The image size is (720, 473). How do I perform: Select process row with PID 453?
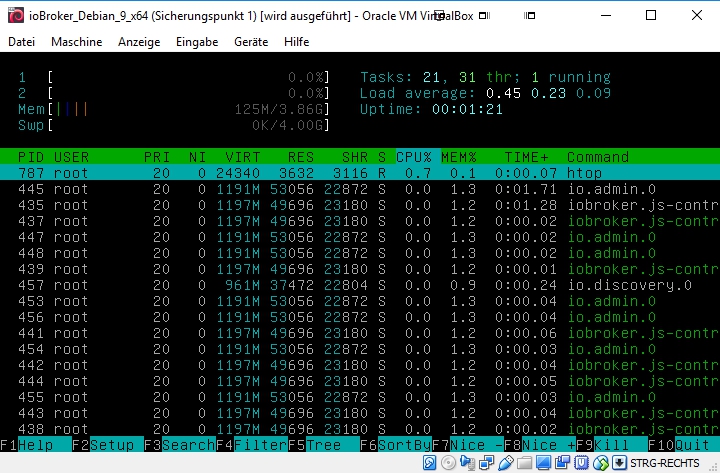[360, 301]
